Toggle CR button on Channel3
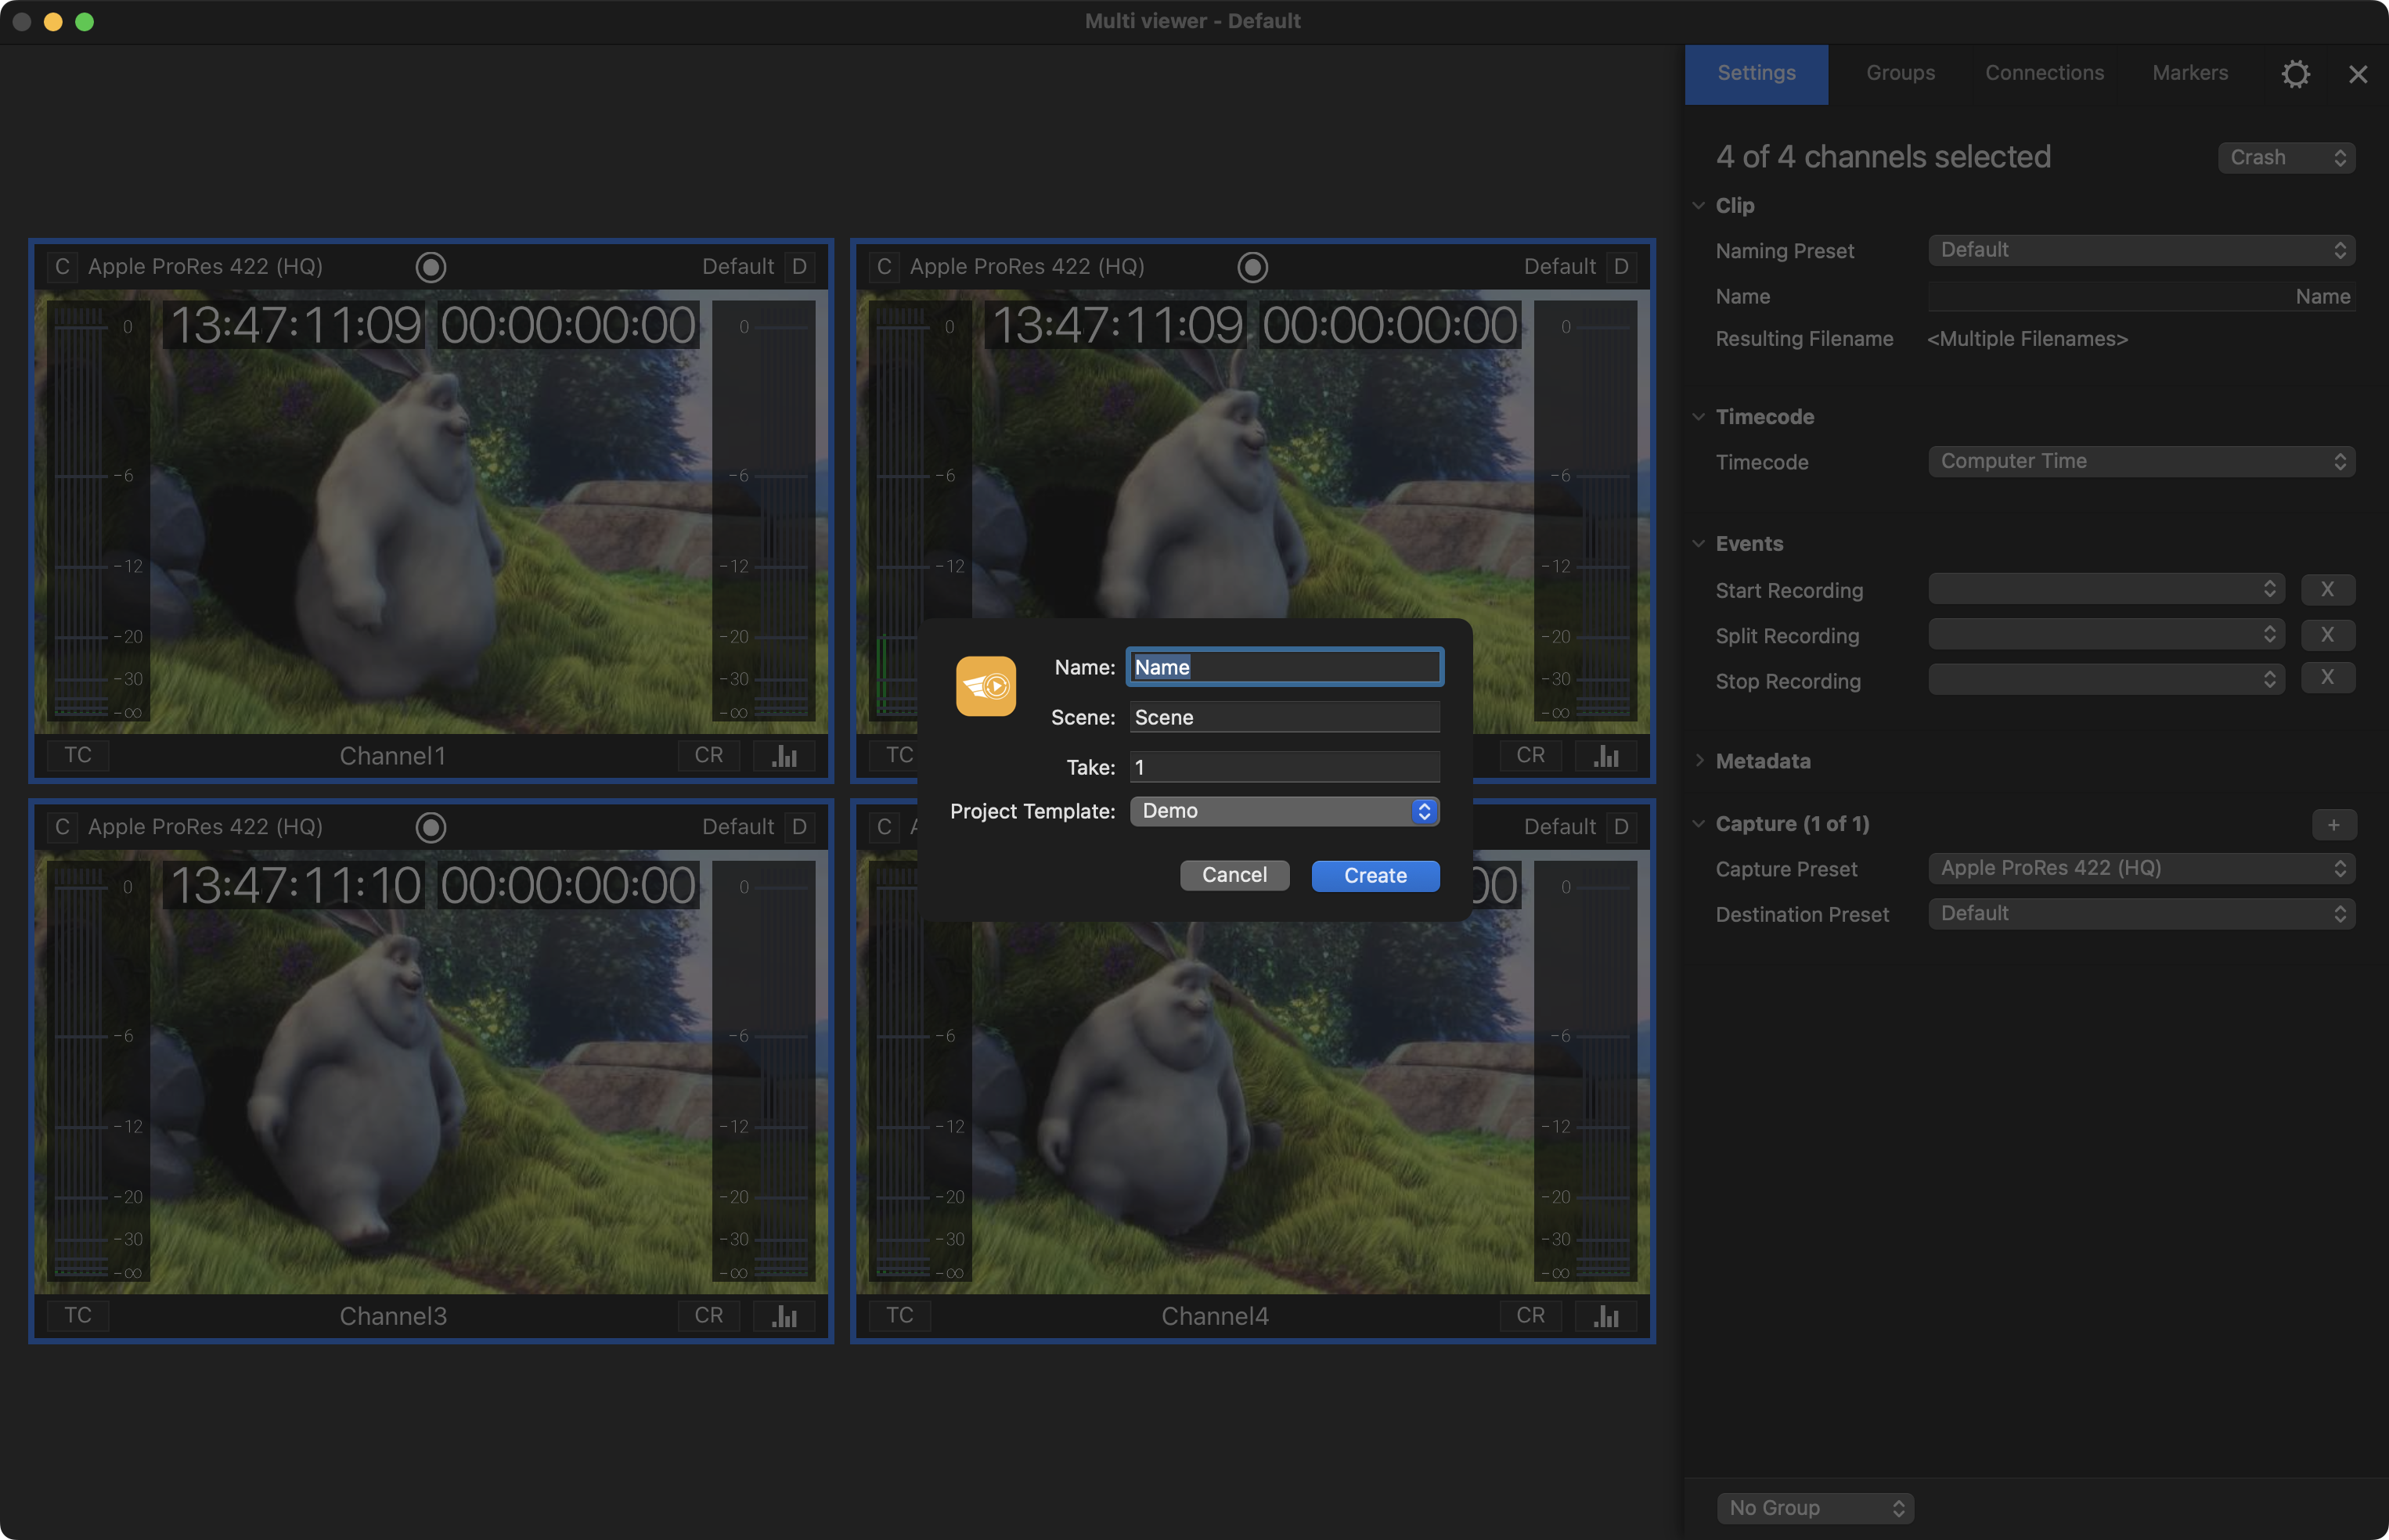The height and width of the screenshot is (1540, 2389). (709, 1315)
